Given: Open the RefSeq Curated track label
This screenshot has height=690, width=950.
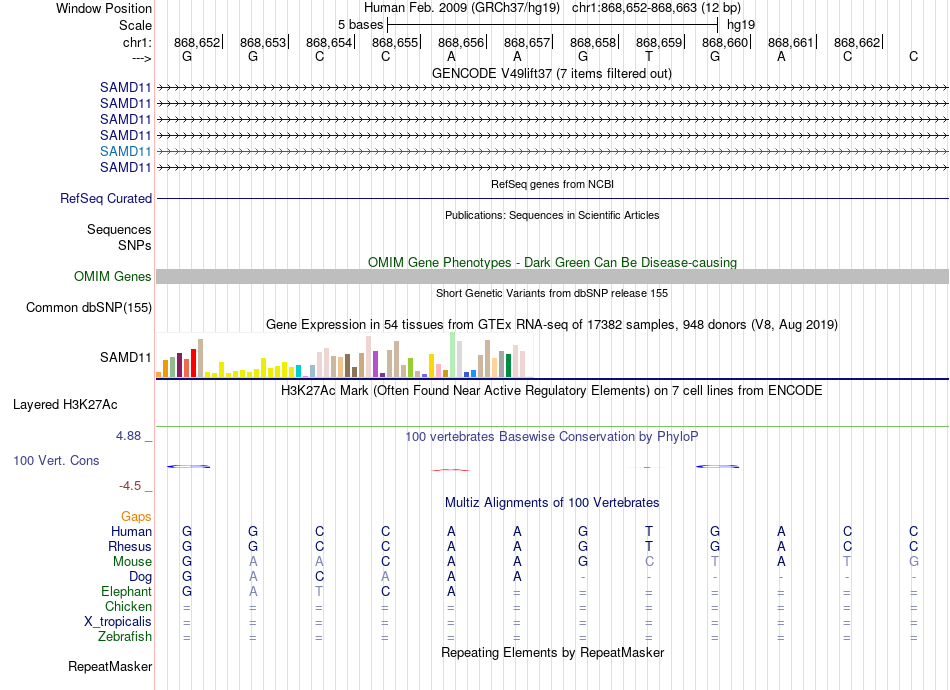Looking at the screenshot, I should click(x=106, y=199).
